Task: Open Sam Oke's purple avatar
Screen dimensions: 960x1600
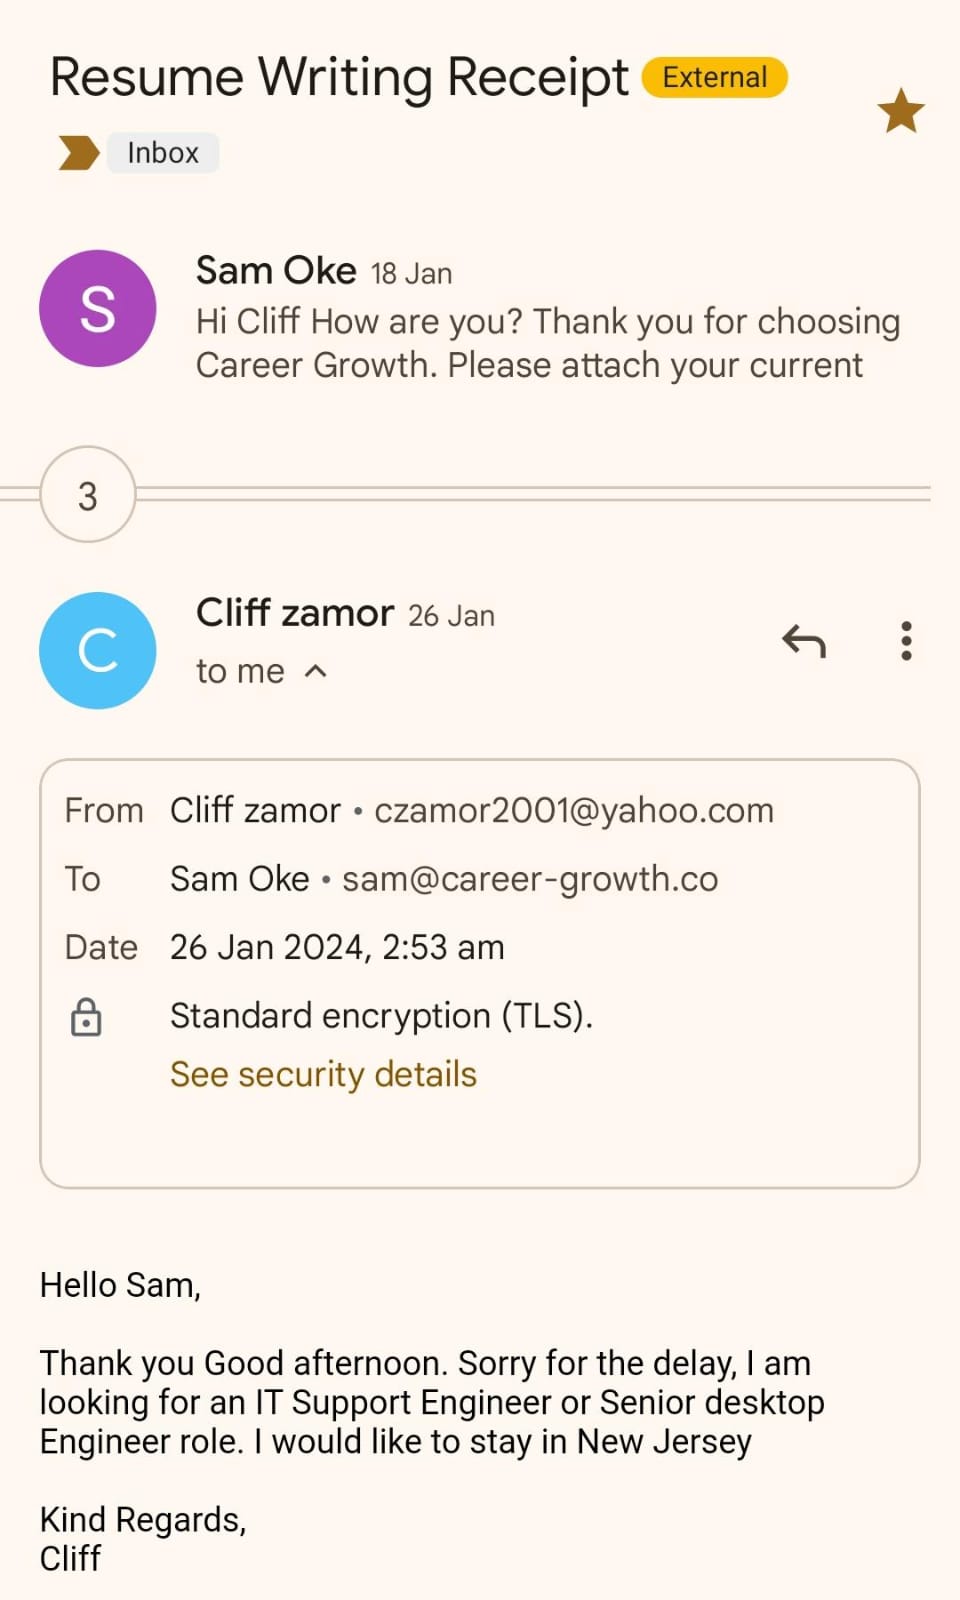Action: point(97,308)
